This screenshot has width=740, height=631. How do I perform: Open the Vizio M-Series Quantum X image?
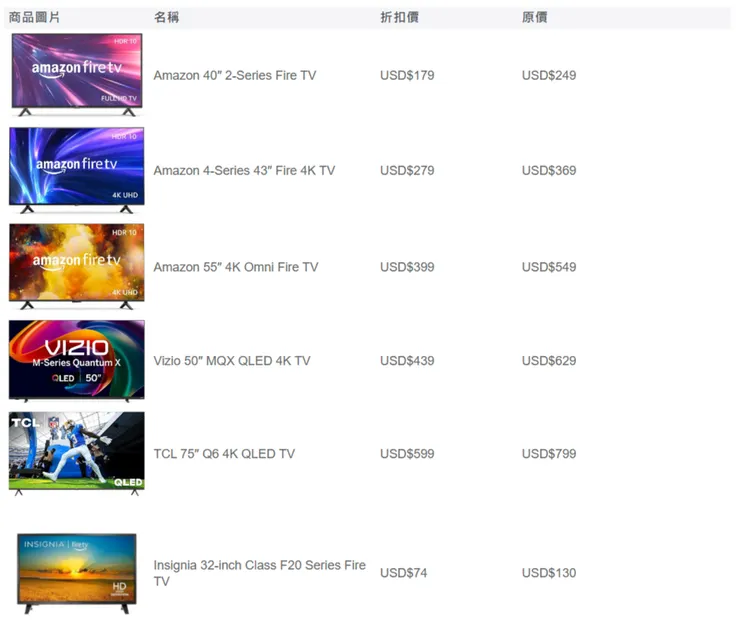tap(76, 361)
